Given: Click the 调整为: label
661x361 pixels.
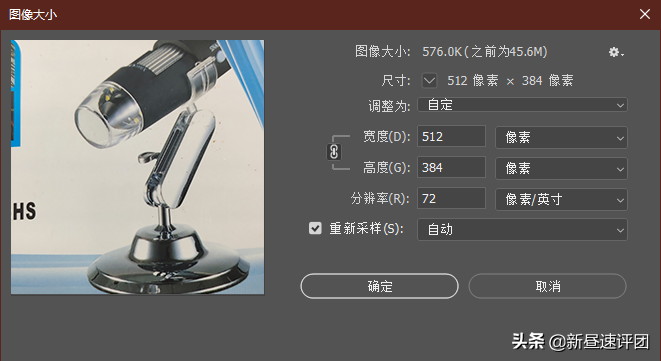Looking at the screenshot, I should [389, 105].
